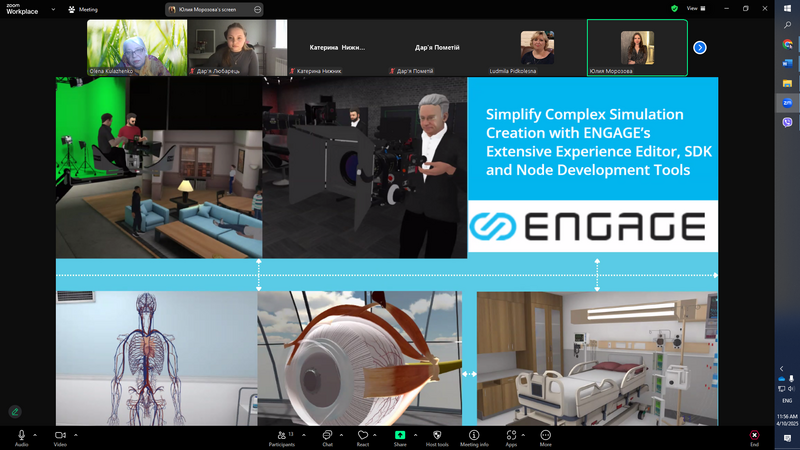Expand the chevron next to Apps
This screenshot has height=450, width=800.
pos(523,435)
